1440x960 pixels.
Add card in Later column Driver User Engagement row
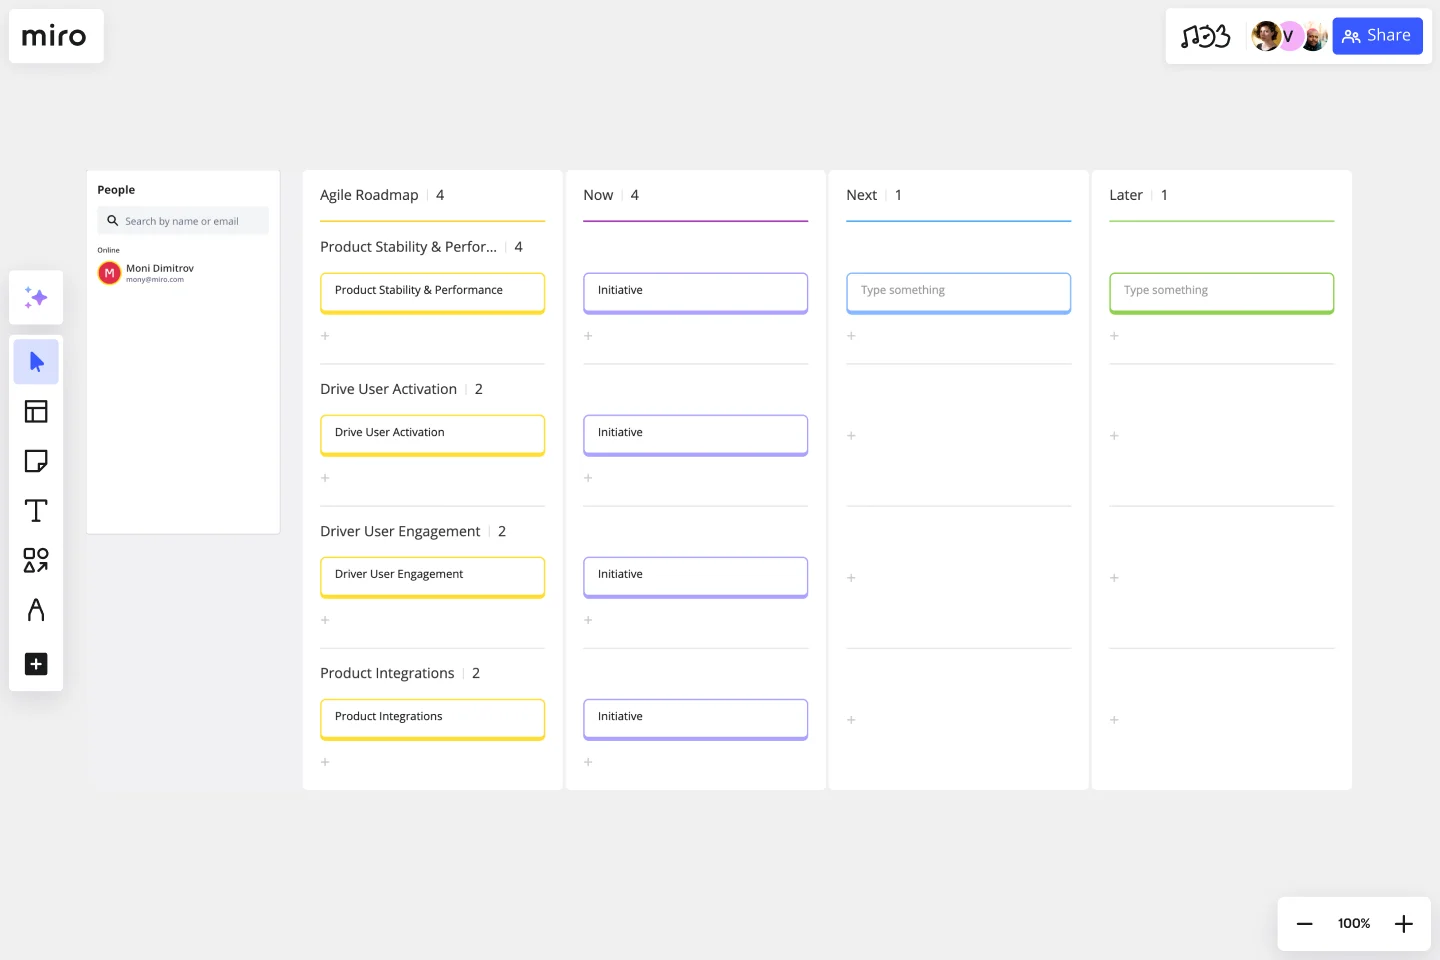pyautogui.click(x=1114, y=578)
